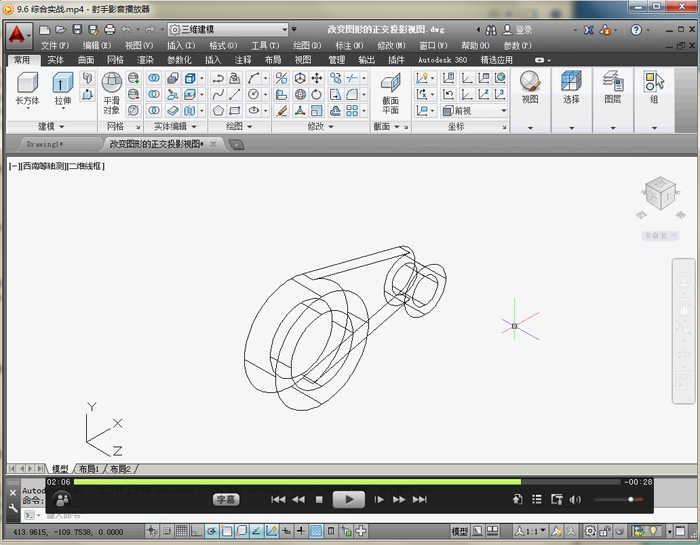Open the 文件 menu
The image size is (700, 545).
tap(55, 46)
